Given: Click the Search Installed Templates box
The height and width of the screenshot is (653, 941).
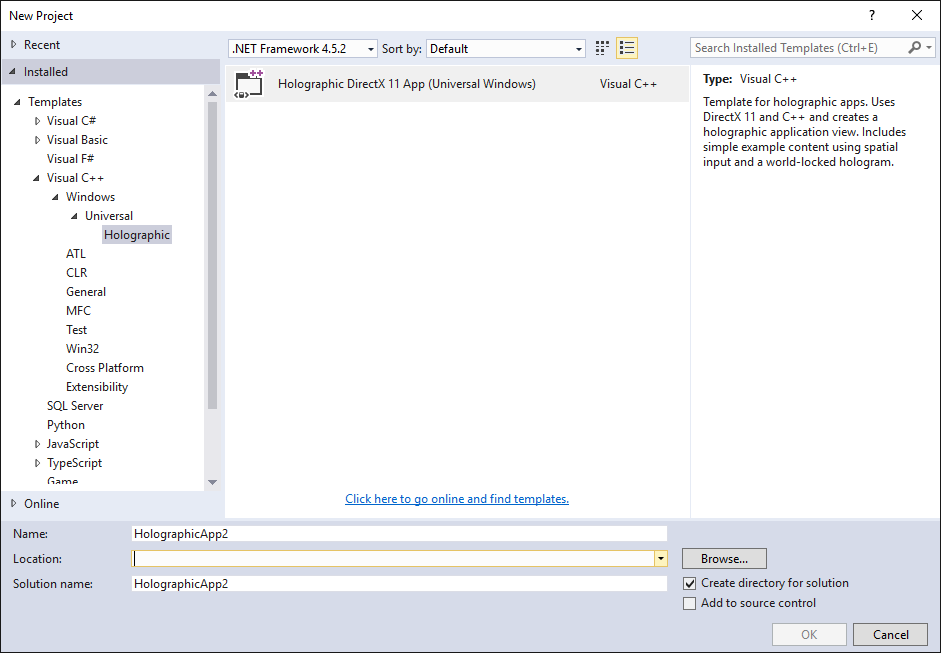Looking at the screenshot, I should click(x=799, y=47).
